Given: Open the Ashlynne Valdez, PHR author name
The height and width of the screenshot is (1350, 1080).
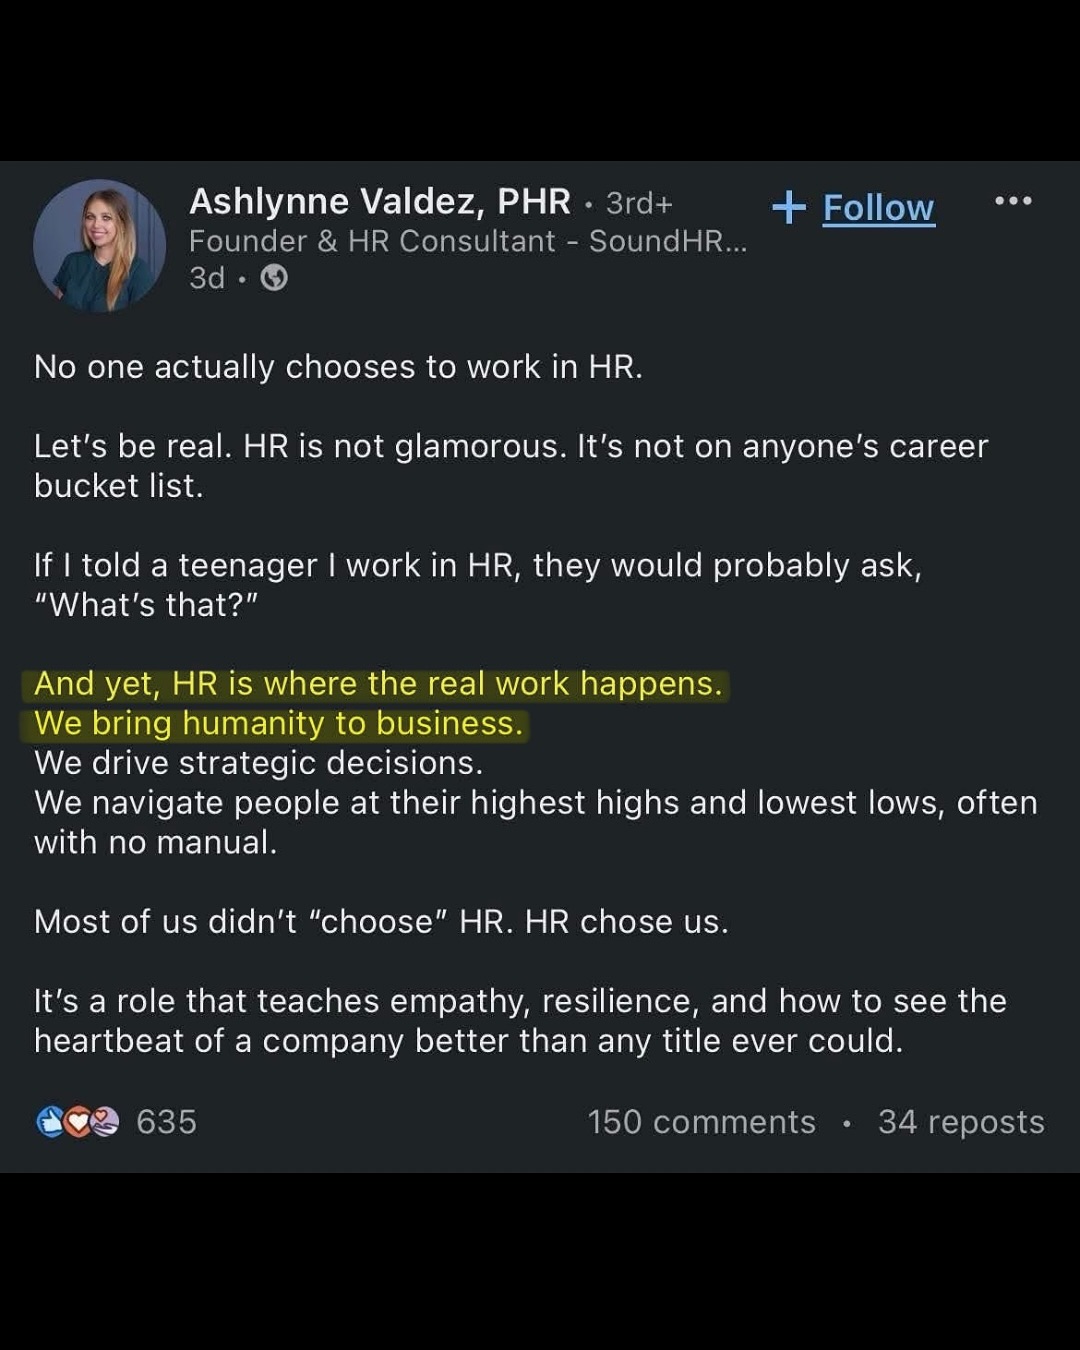Looking at the screenshot, I should (380, 202).
